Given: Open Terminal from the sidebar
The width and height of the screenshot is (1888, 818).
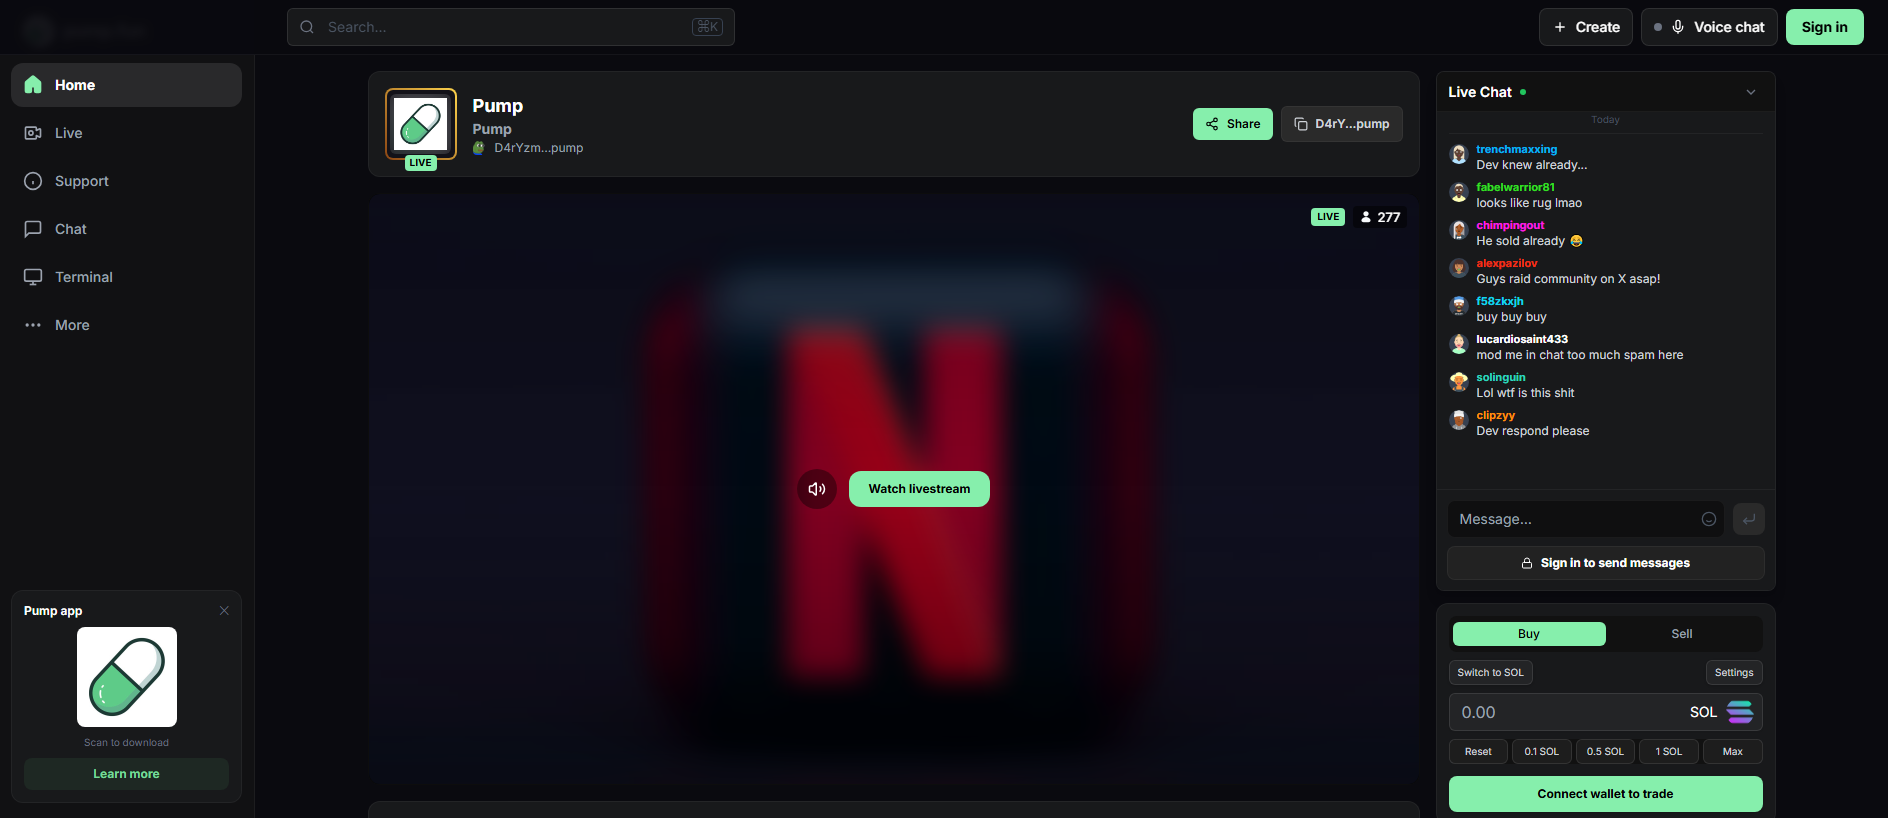Looking at the screenshot, I should point(126,277).
